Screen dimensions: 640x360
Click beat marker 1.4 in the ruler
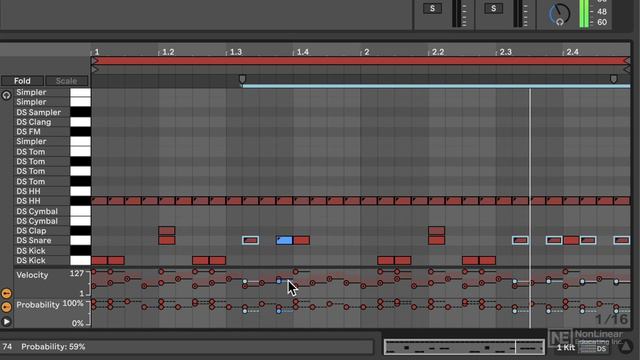click(x=302, y=52)
